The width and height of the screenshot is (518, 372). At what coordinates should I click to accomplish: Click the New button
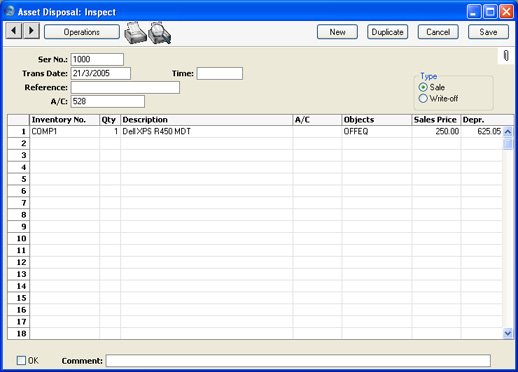337,32
